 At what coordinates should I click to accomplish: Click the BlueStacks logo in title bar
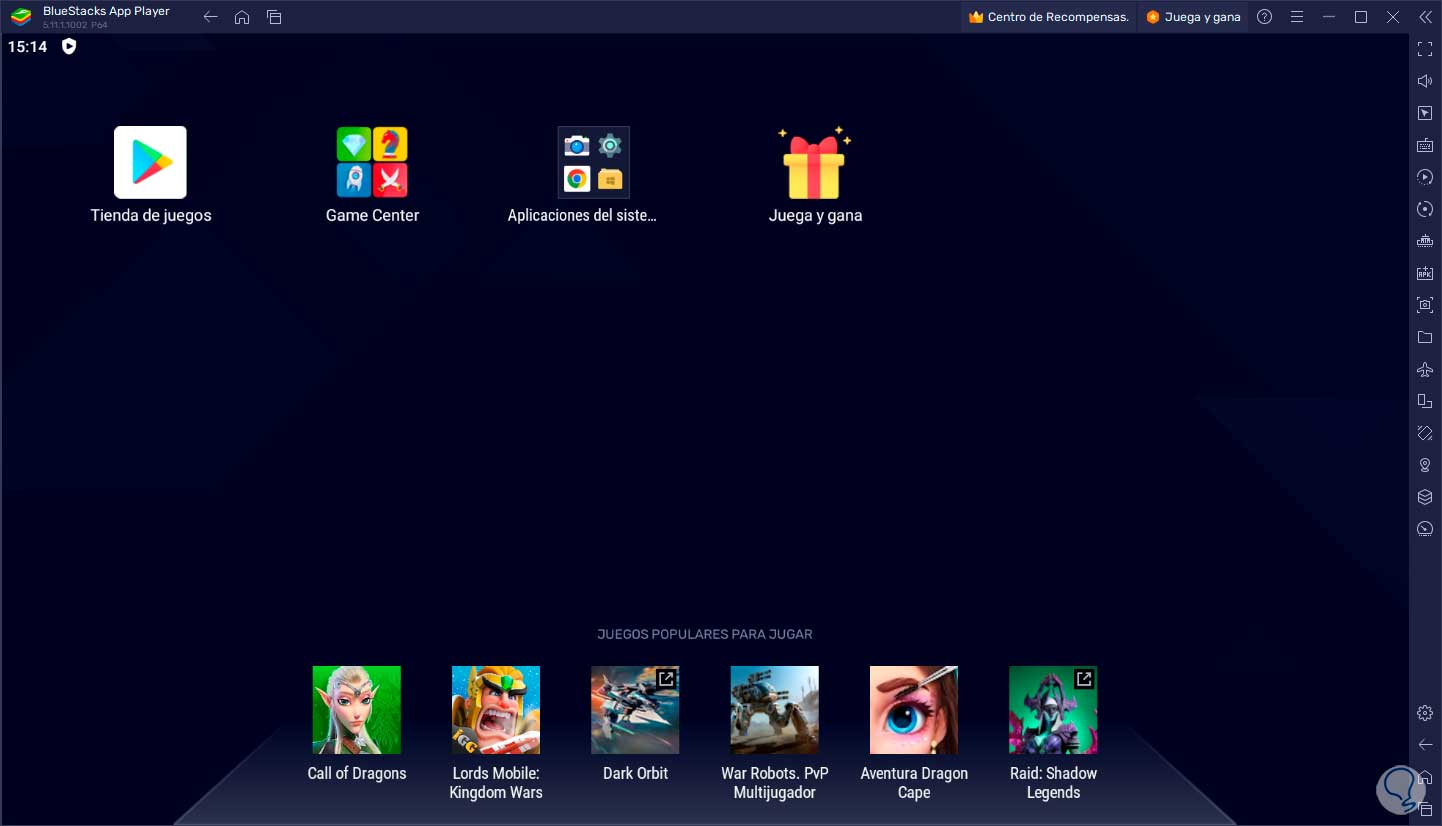click(20, 17)
